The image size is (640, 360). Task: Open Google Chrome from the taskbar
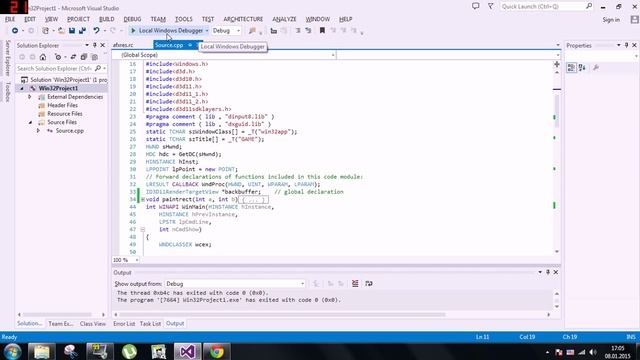(x=217, y=352)
